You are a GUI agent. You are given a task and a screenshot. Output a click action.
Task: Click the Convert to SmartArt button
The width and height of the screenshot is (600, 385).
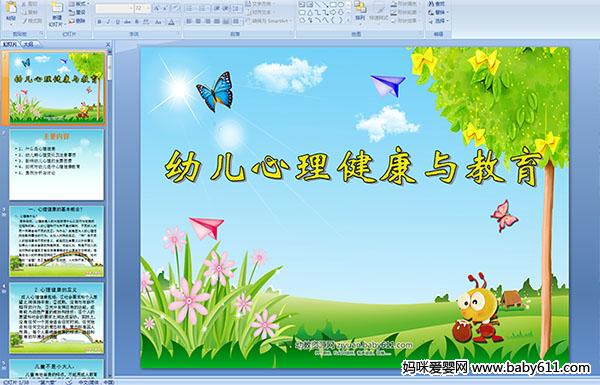point(268,21)
